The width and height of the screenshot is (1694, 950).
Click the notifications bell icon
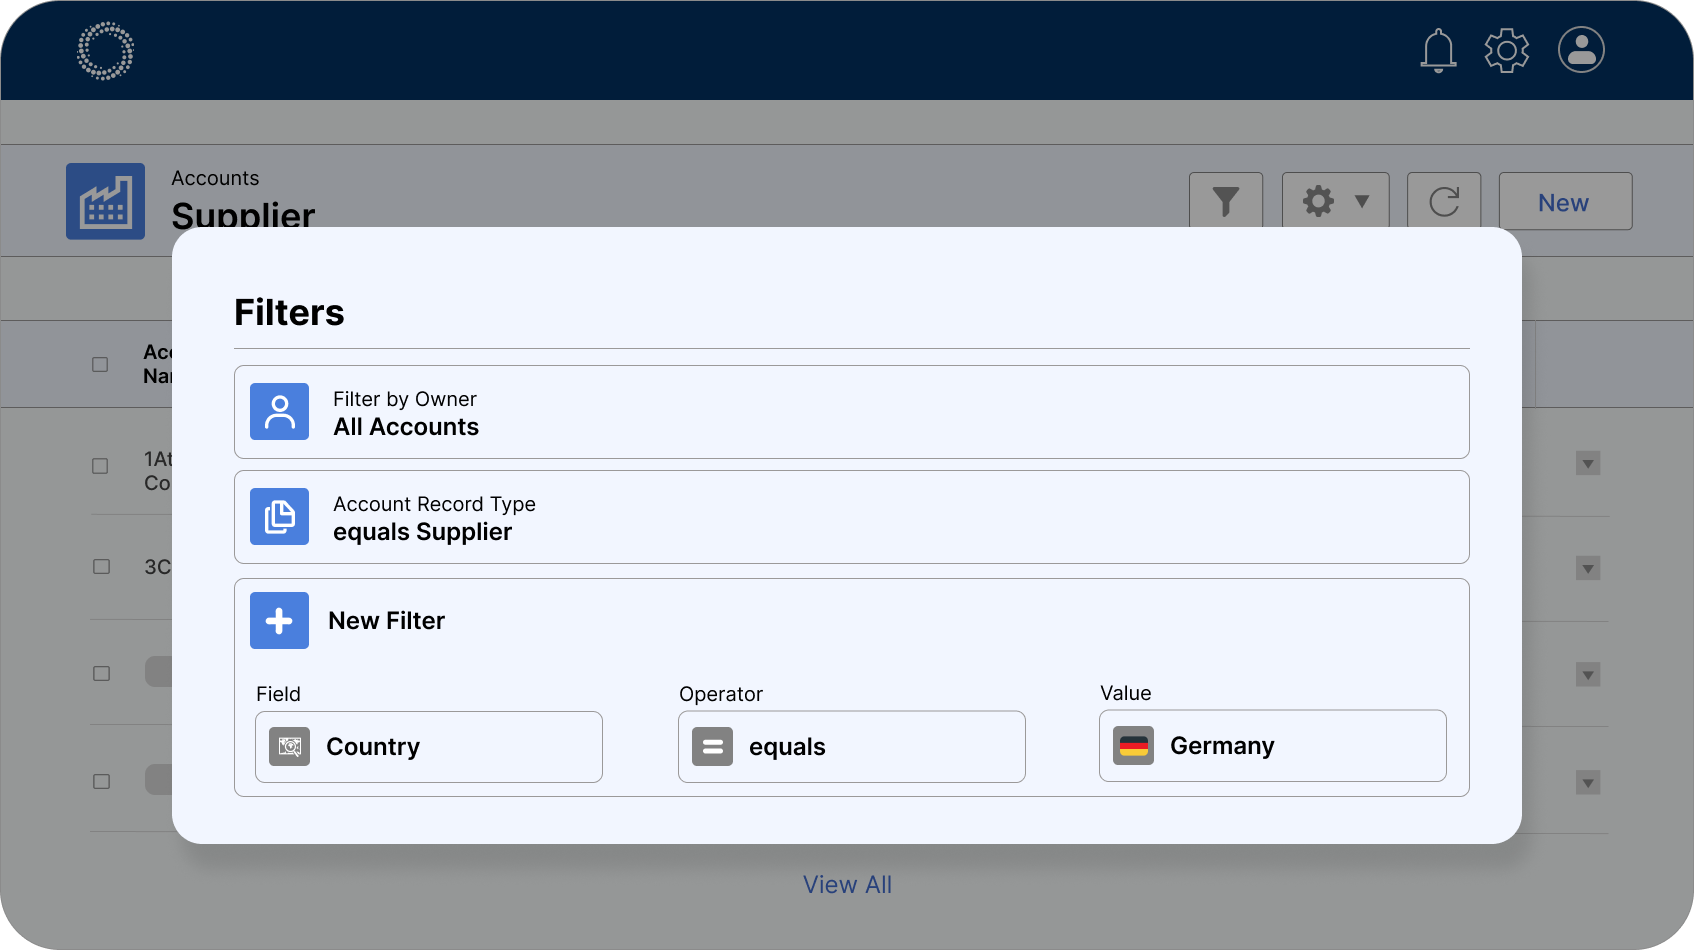1438,50
